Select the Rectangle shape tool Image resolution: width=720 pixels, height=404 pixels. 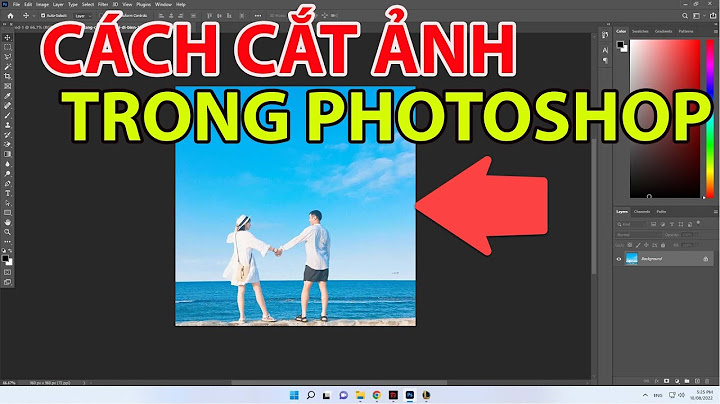coord(7,213)
